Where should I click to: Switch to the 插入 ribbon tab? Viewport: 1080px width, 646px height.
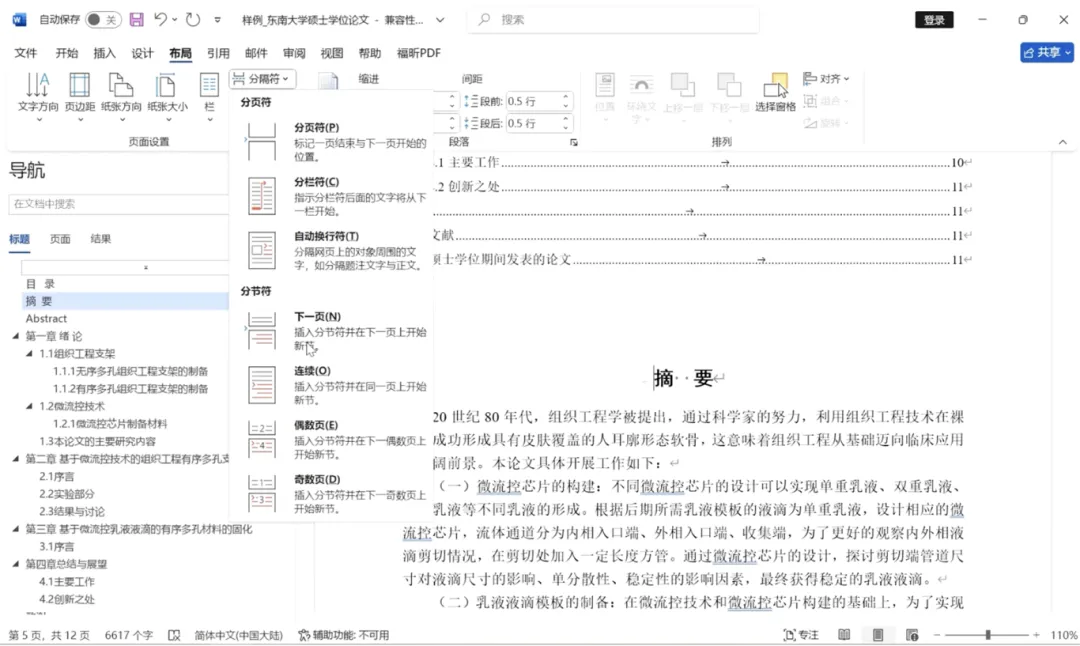tap(105, 53)
